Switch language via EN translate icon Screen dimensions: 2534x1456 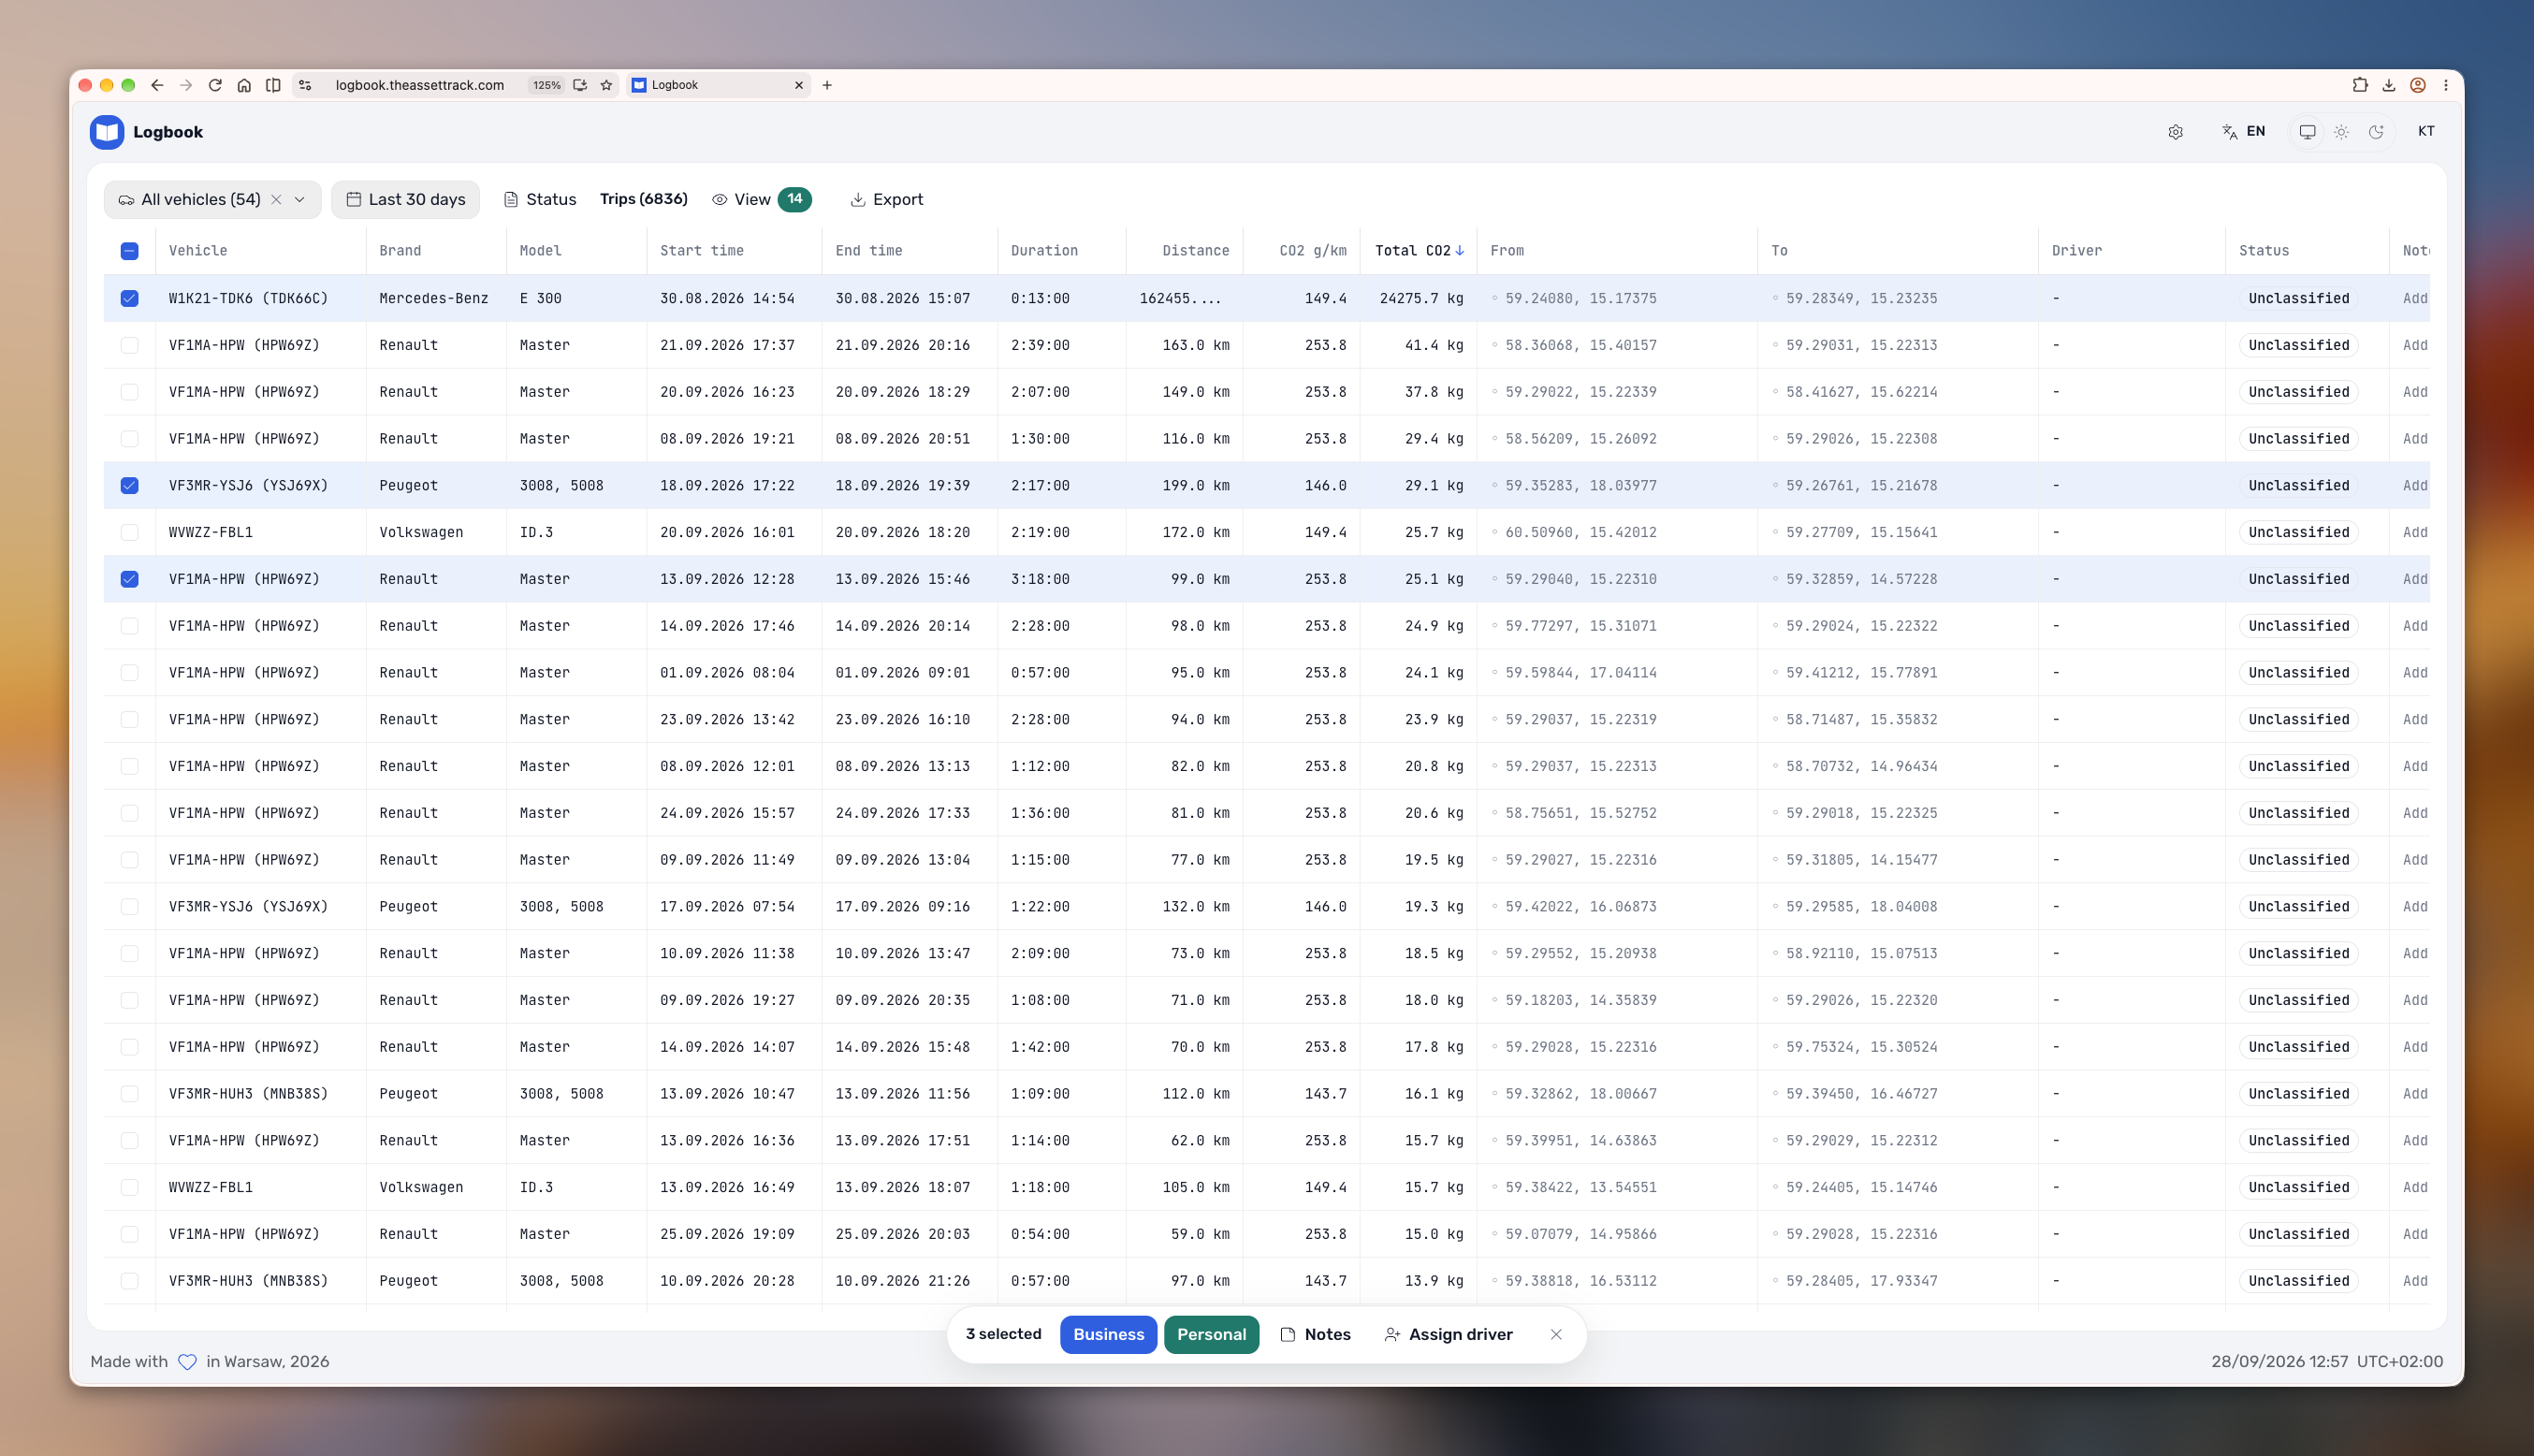[2243, 132]
